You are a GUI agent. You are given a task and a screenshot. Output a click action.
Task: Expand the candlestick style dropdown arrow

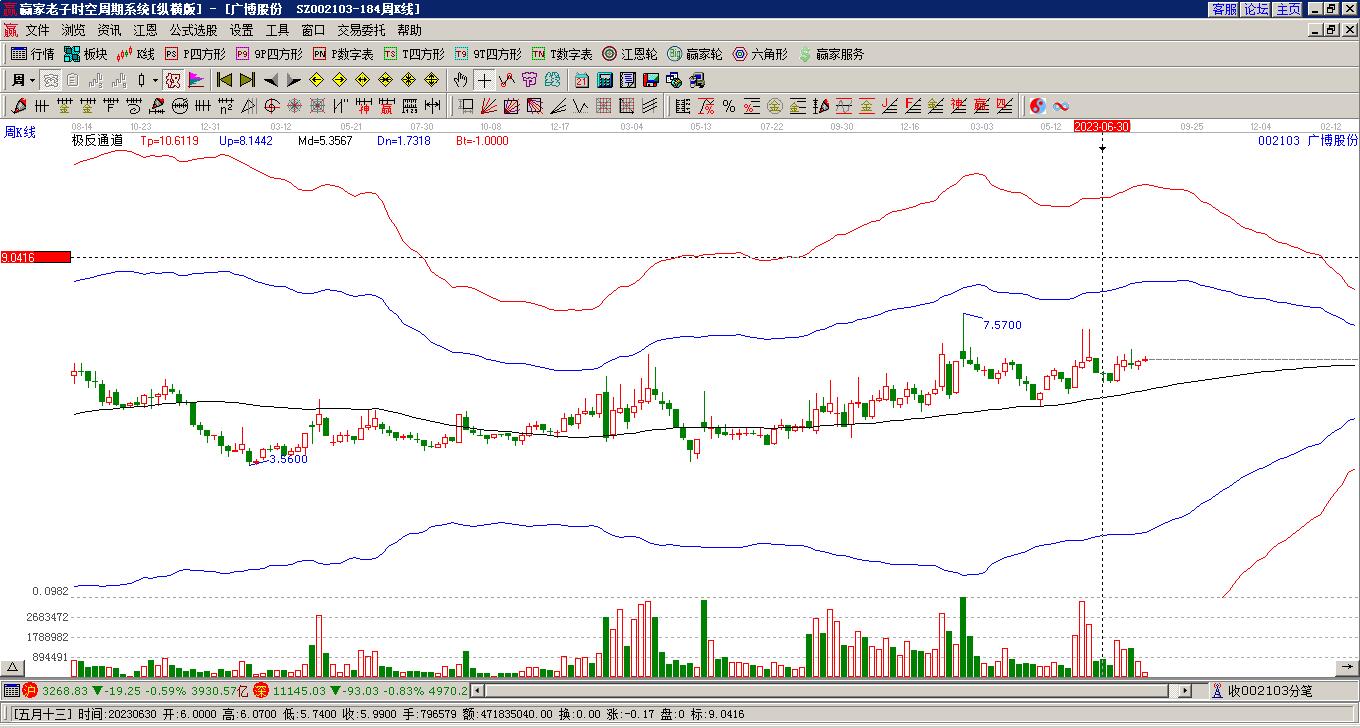pyautogui.click(x=155, y=80)
